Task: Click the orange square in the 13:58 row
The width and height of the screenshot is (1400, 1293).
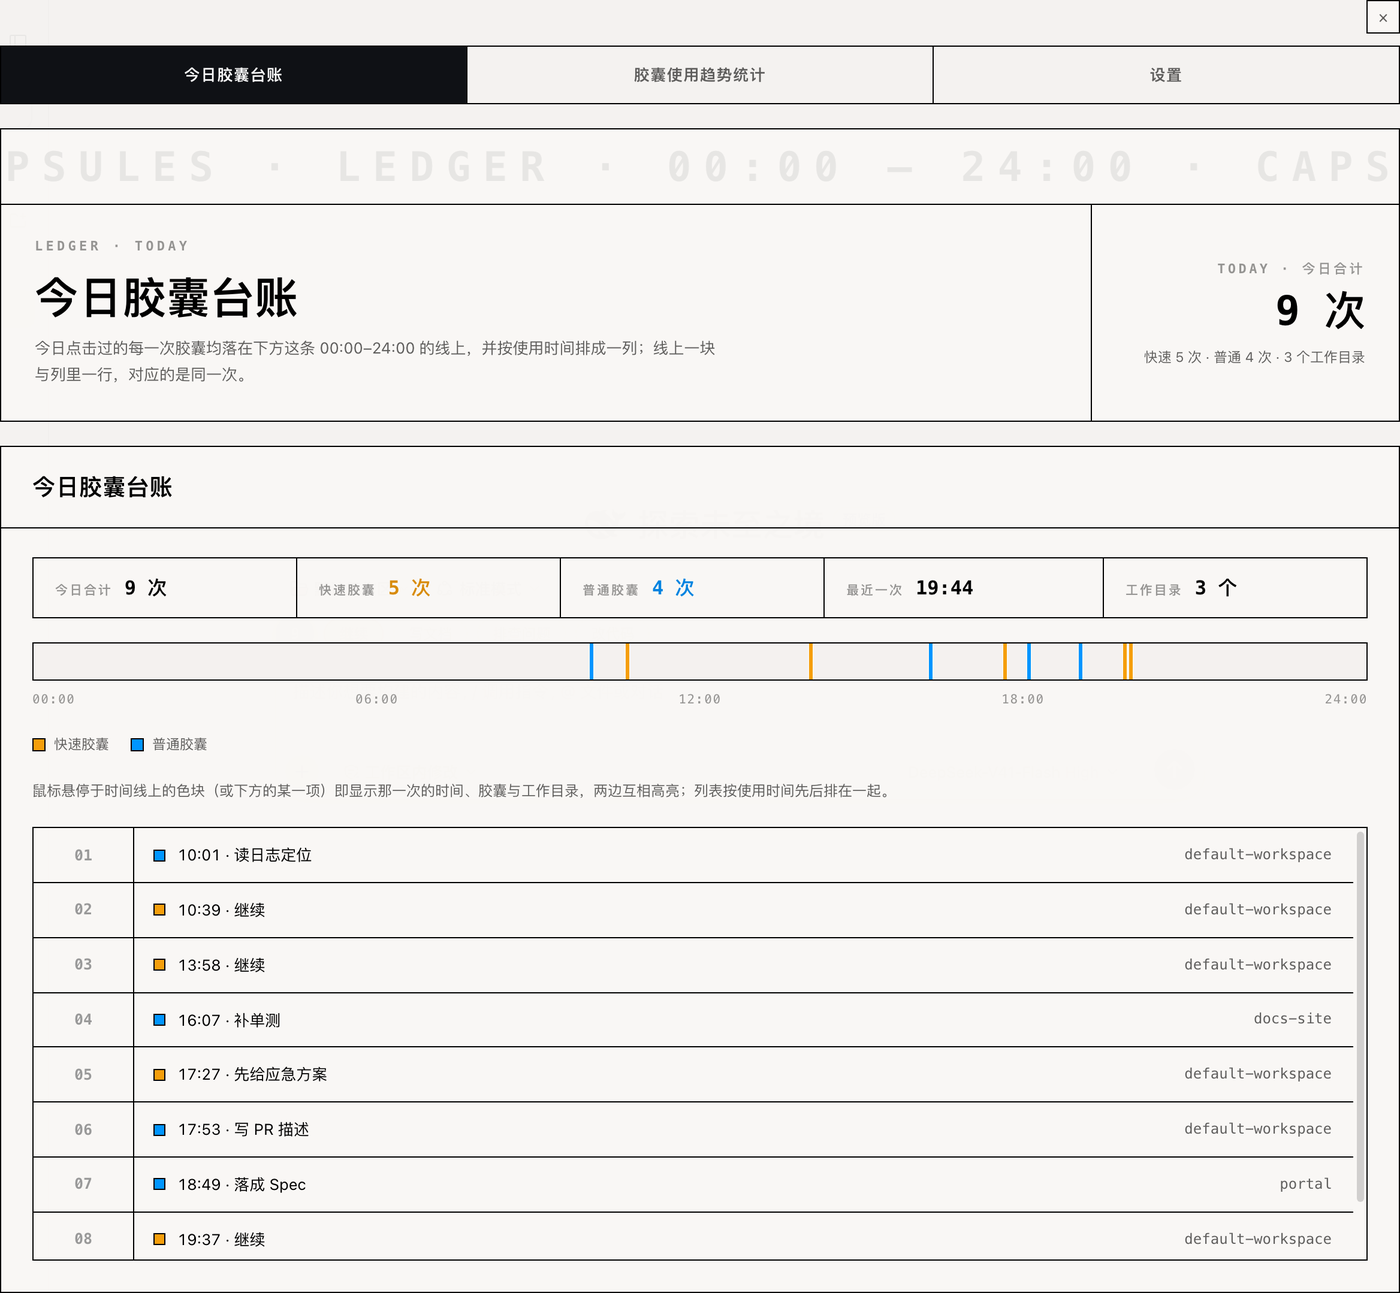Action: coord(159,965)
